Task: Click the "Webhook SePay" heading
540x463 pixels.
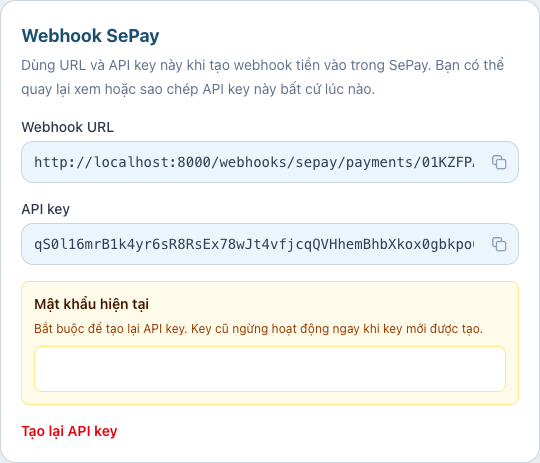Action: 90,35
